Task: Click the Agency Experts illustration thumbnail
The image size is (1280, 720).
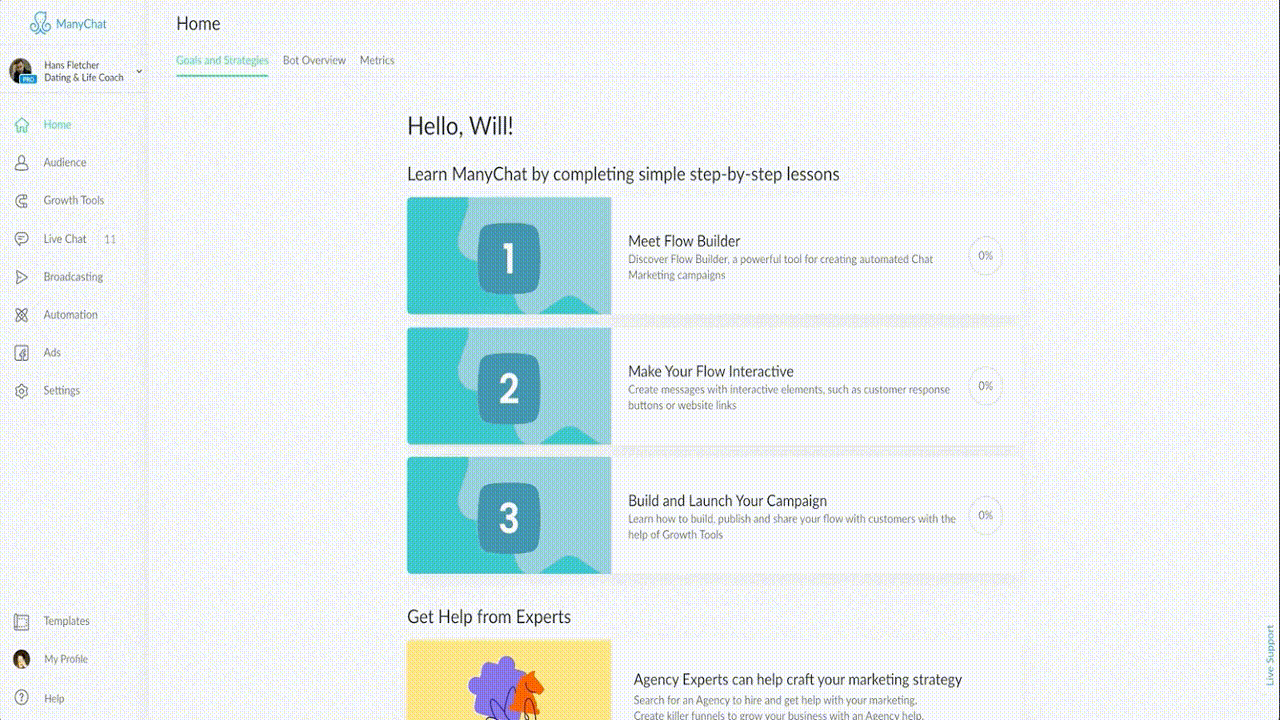Action: (x=509, y=680)
